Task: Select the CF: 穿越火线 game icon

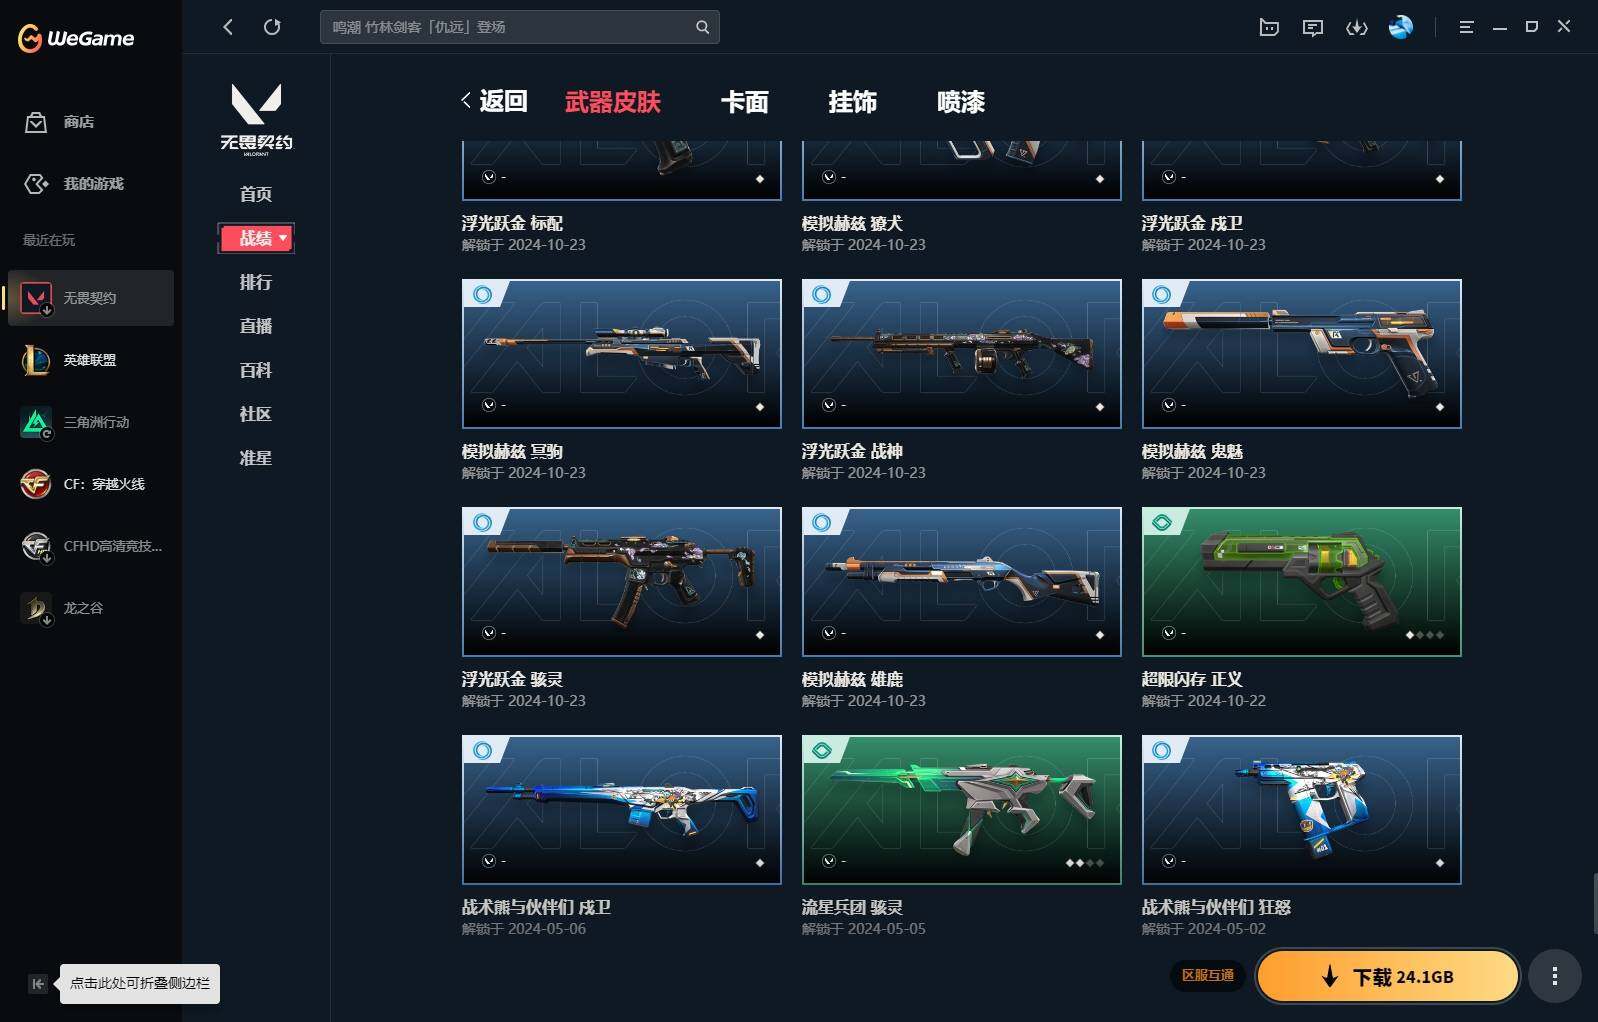Action: point(36,484)
